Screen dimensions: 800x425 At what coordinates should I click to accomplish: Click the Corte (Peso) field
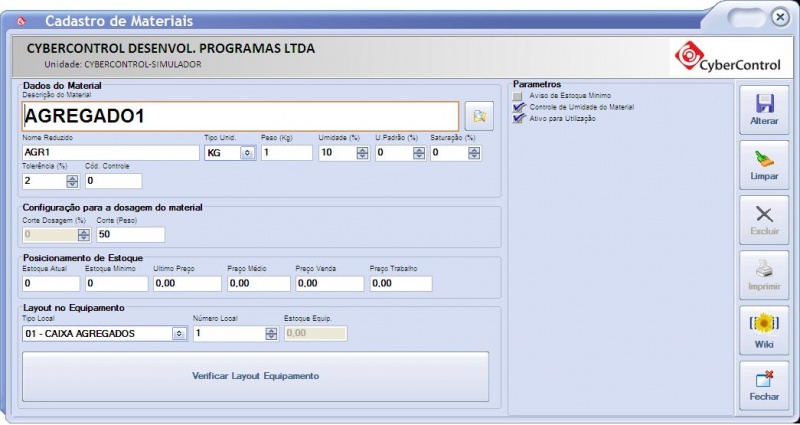coord(131,235)
